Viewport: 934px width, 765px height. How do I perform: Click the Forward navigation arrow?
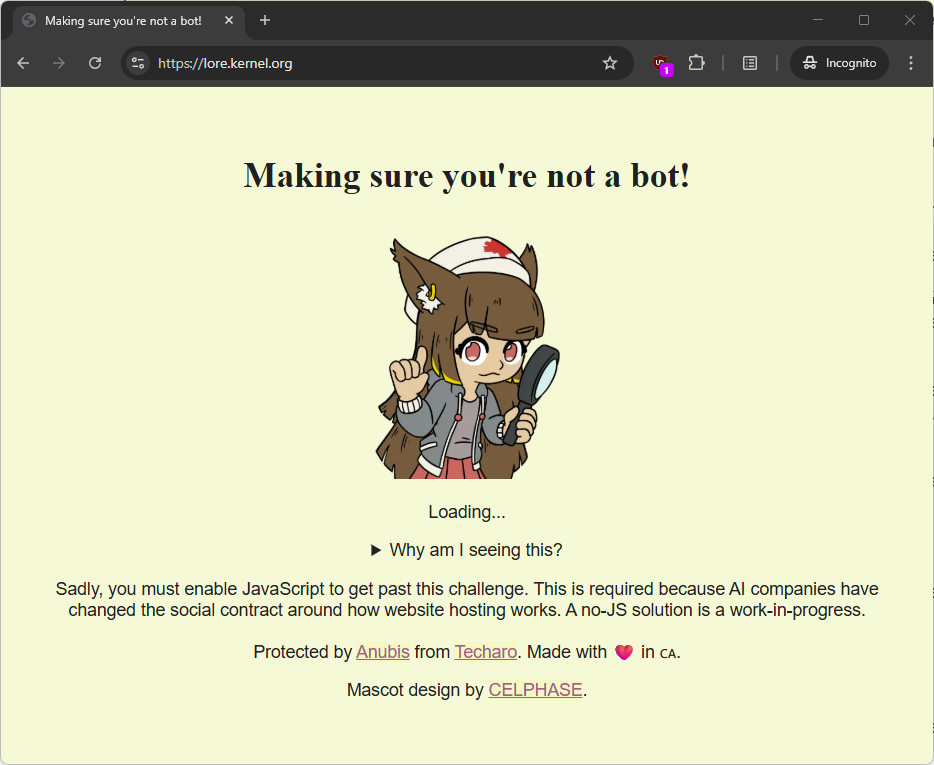(x=59, y=63)
